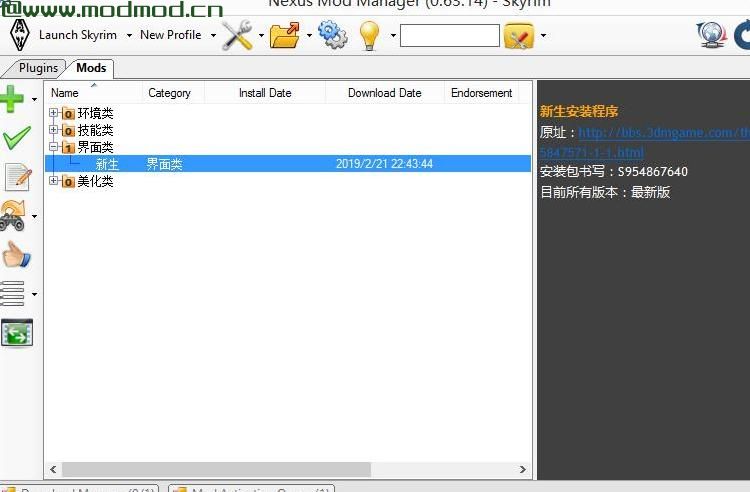Click the horizontal scrollbar right arrow
This screenshot has height=492, width=750.
(x=523, y=470)
